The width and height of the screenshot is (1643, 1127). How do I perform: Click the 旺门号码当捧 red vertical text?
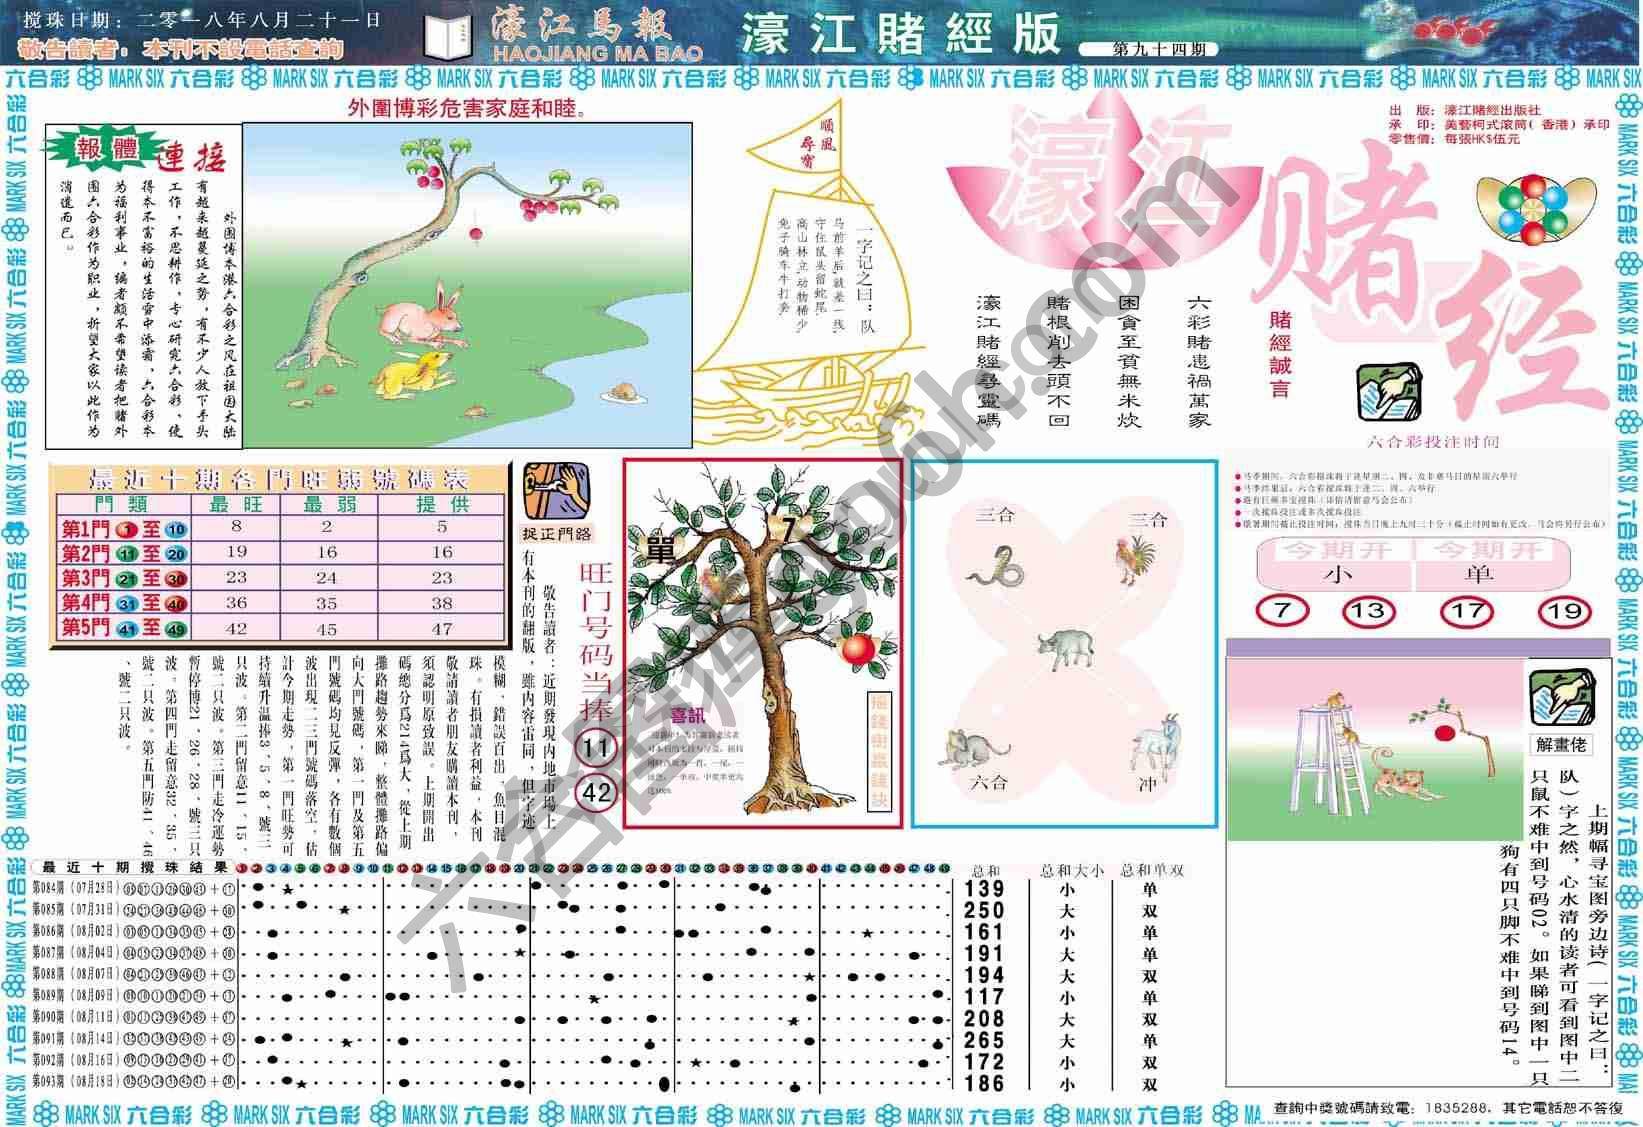click(595, 641)
